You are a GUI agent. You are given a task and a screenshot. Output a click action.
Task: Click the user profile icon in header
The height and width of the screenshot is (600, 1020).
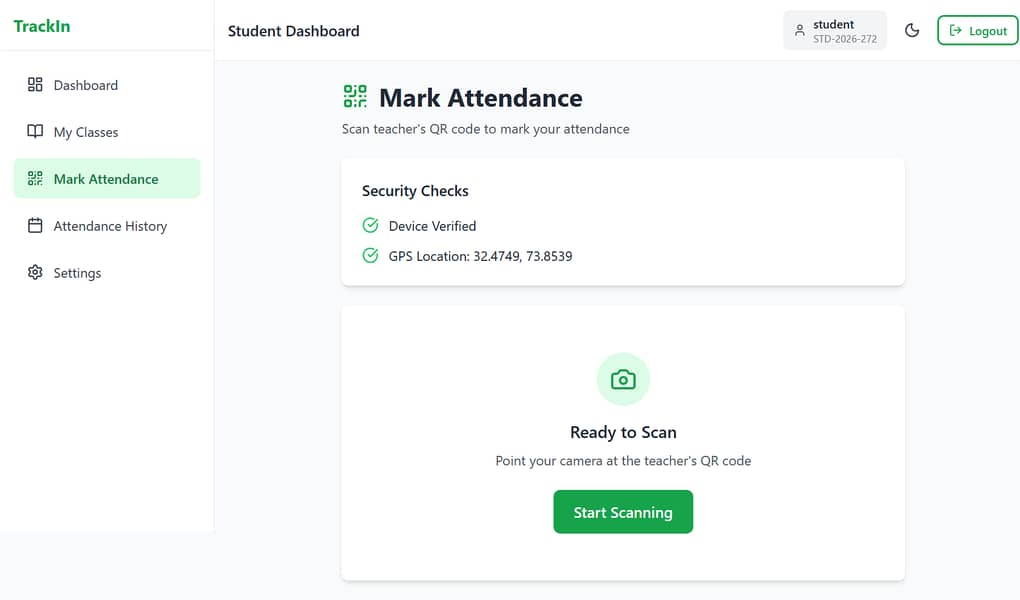coord(799,31)
